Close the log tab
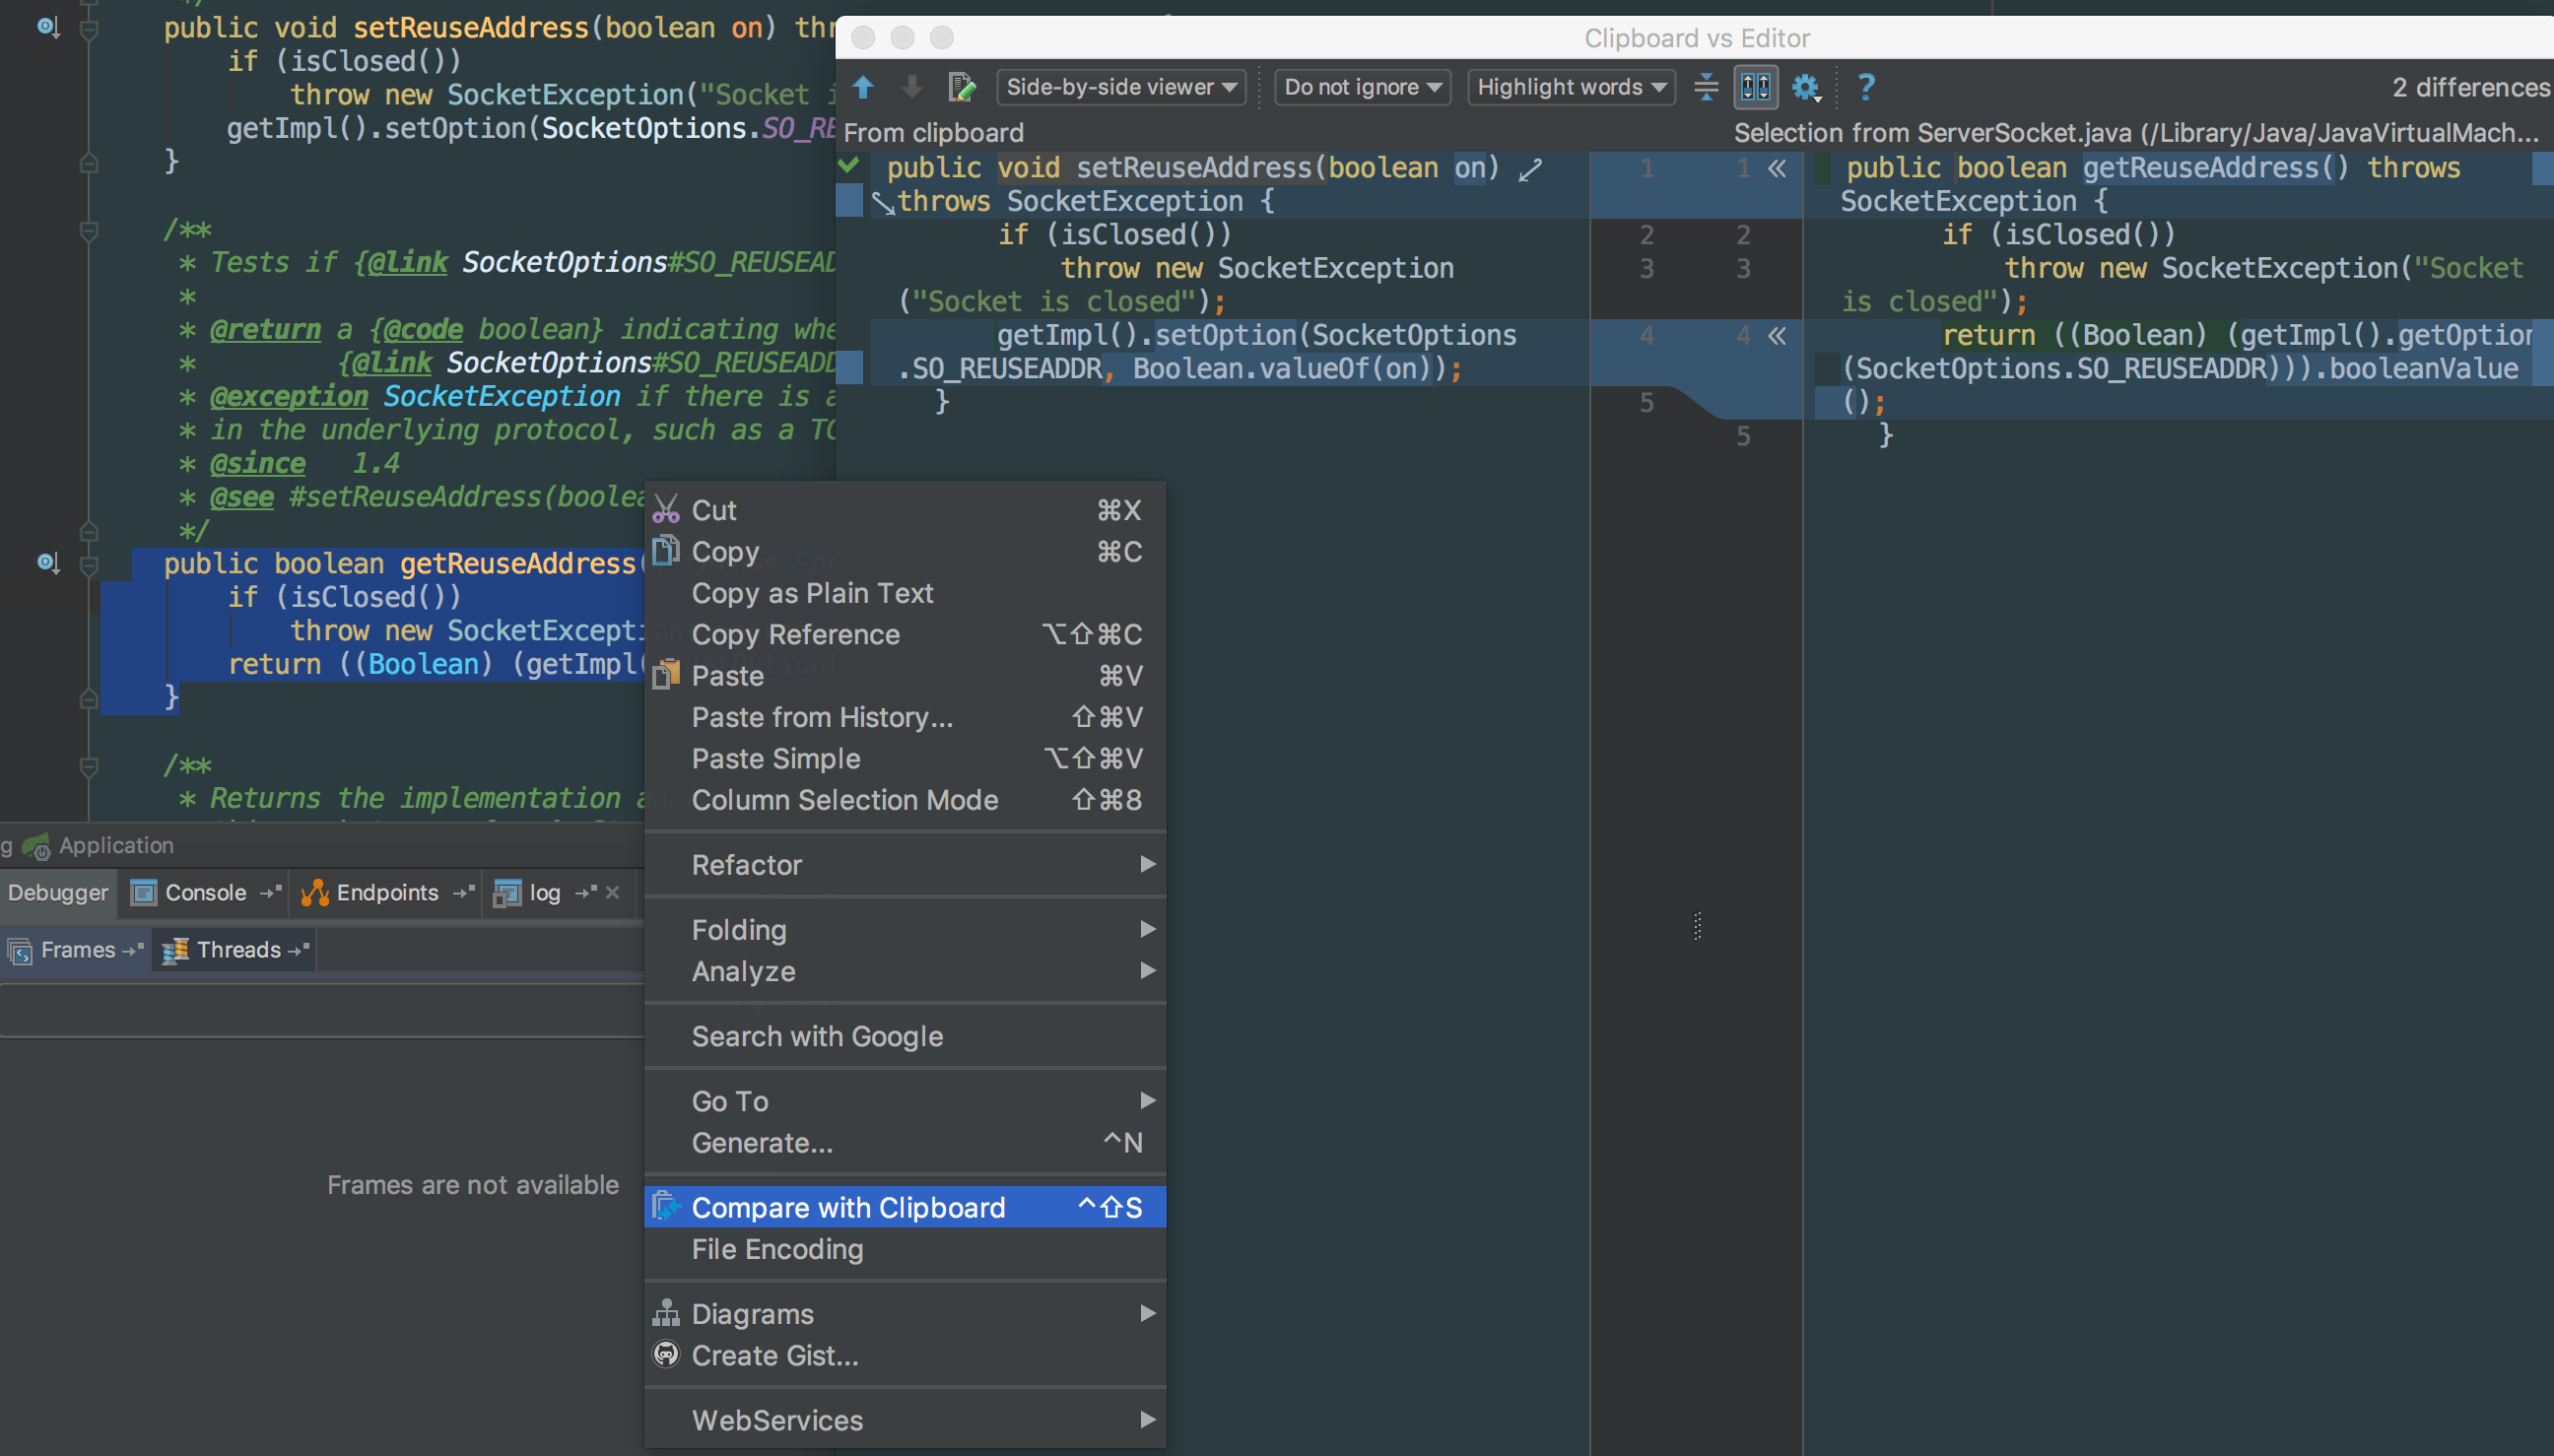Viewport: 2554px width, 1456px height. (x=612, y=892)
